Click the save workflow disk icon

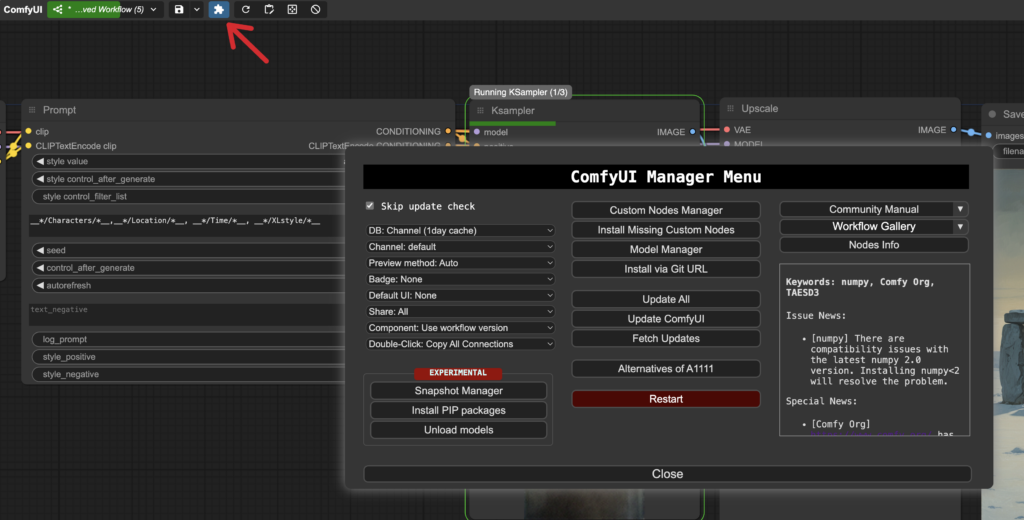click(179, 9)
